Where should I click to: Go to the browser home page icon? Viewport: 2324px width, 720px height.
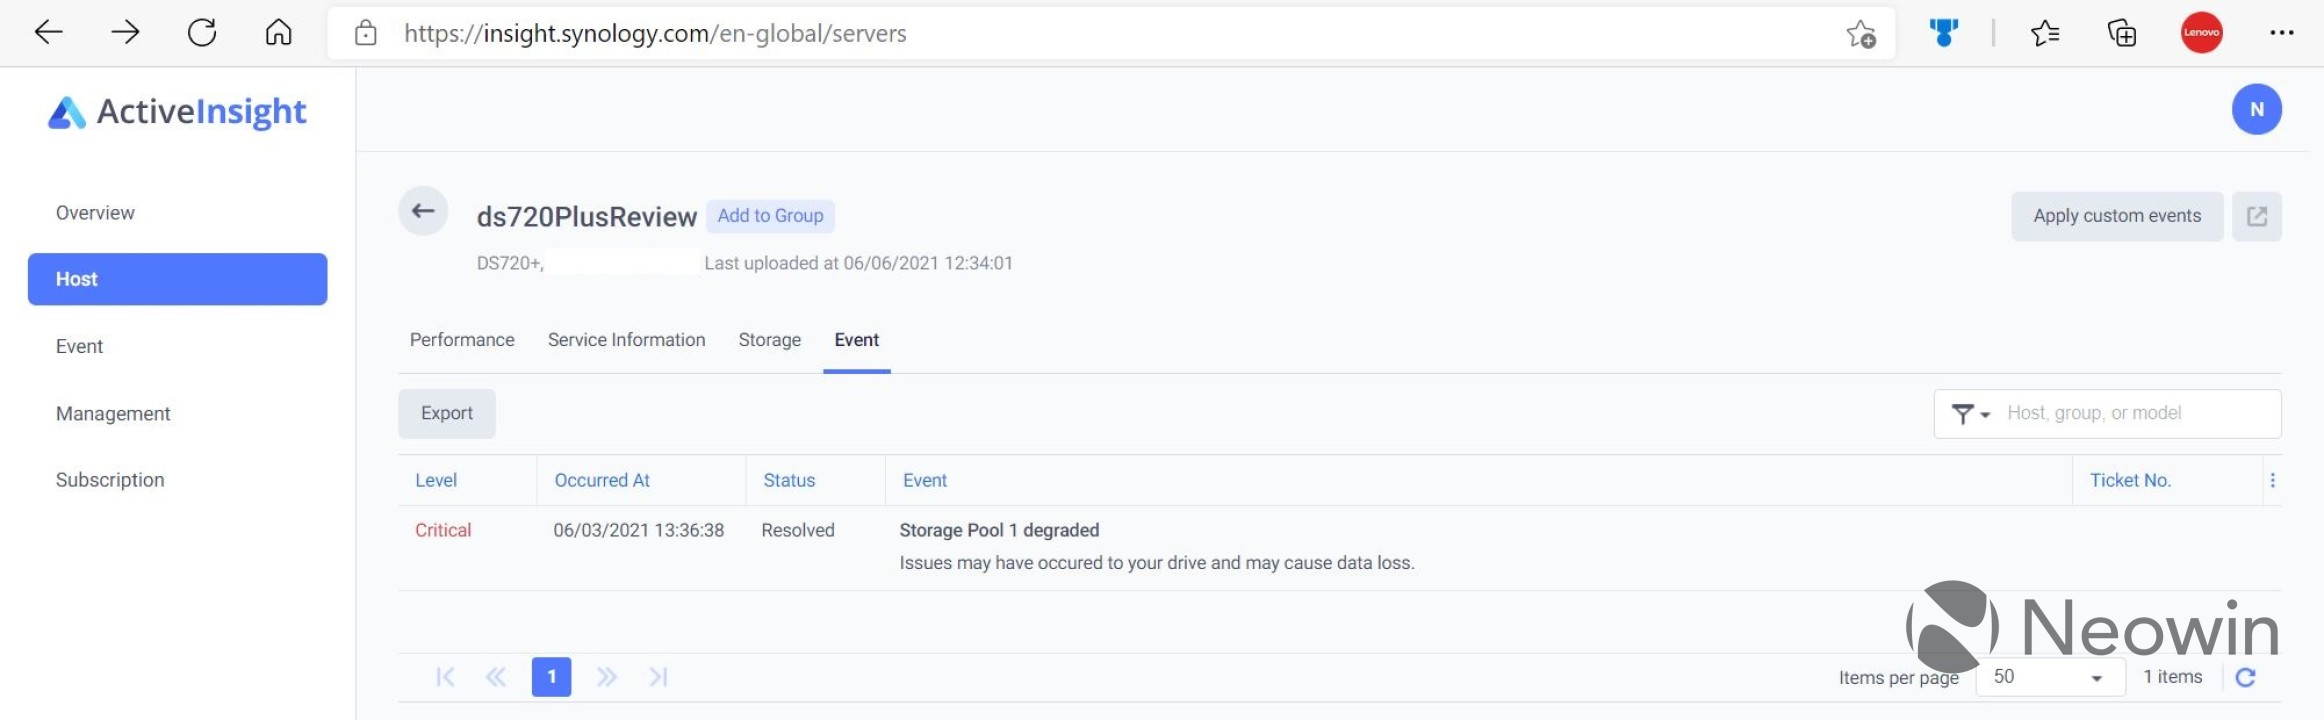point(278,33)
